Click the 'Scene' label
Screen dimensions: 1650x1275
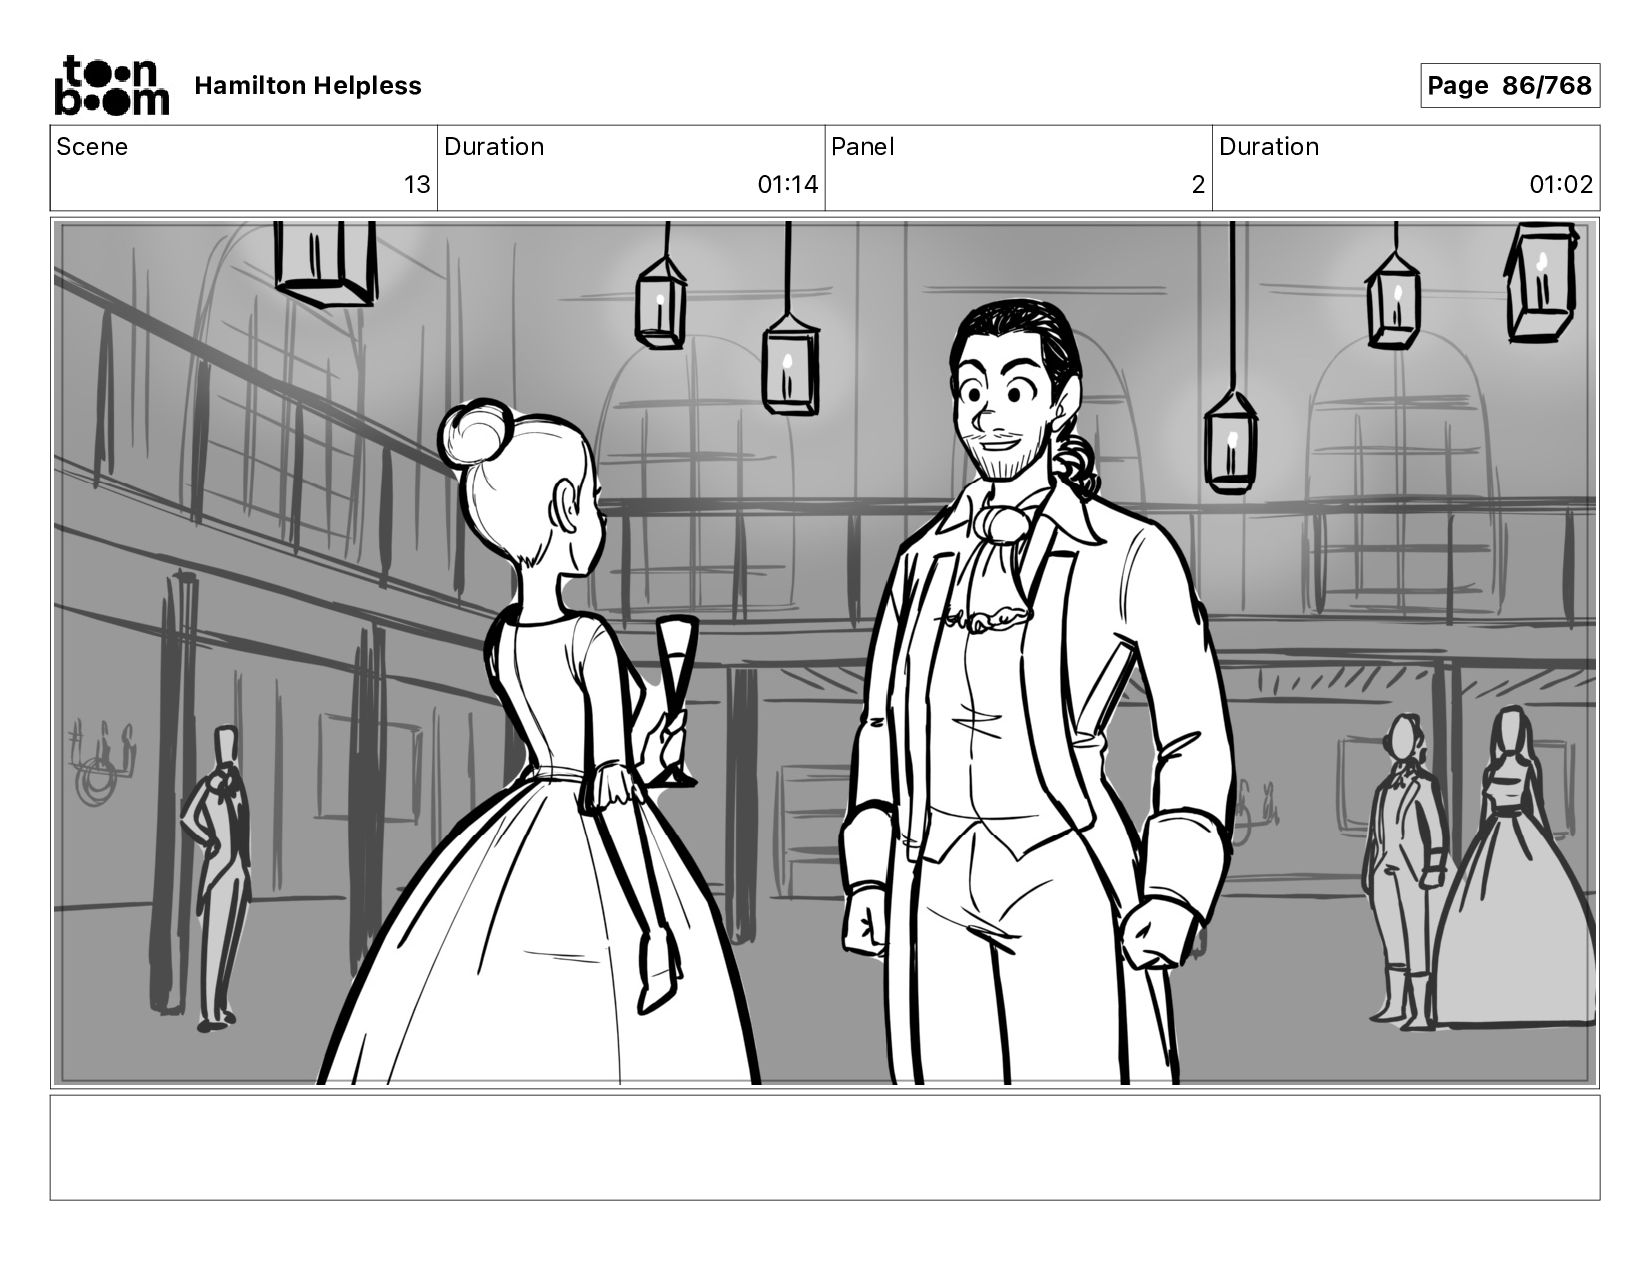(x=92, y=147)
